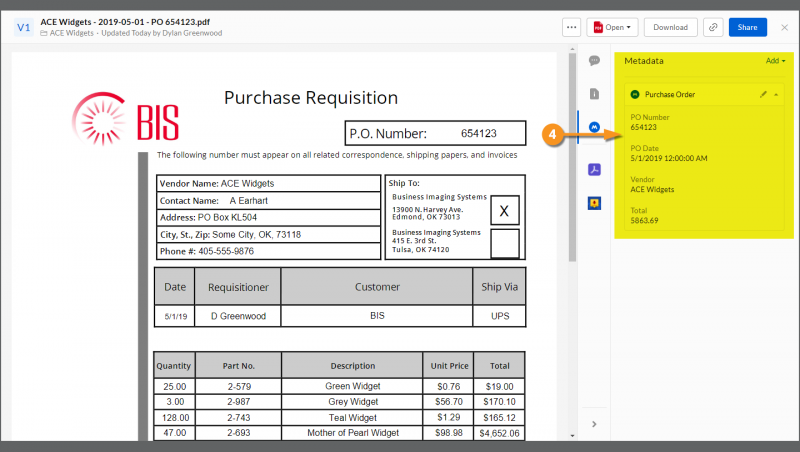
Task: Open the file details sidebar icon
Action: click(x=594, y=94)
